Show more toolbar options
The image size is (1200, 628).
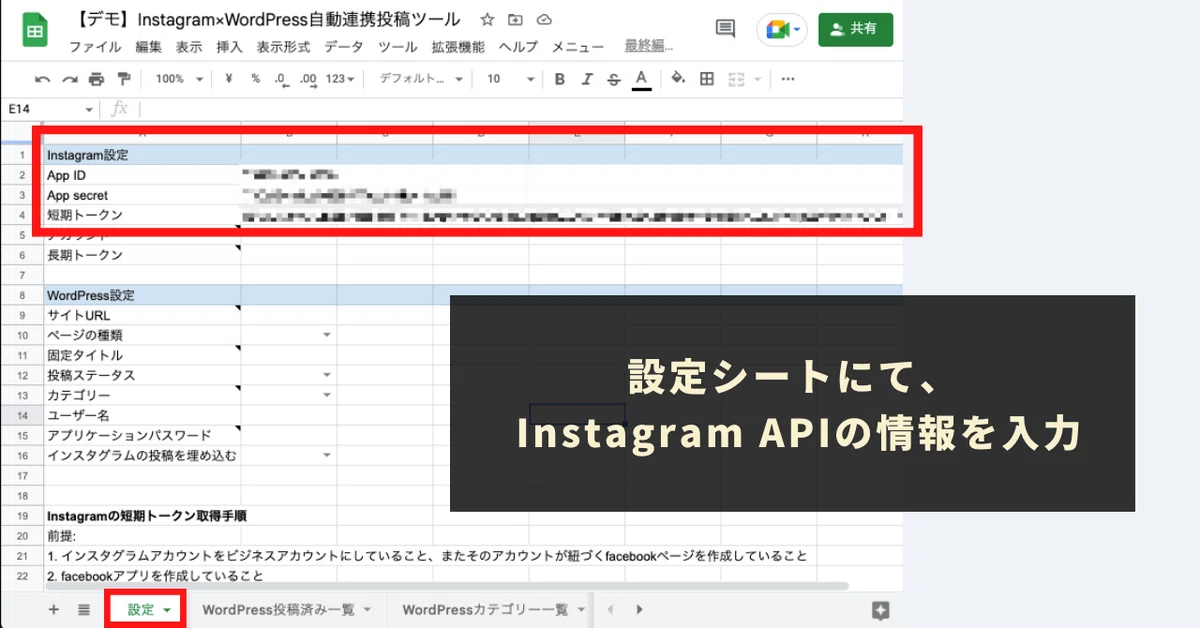788,79
